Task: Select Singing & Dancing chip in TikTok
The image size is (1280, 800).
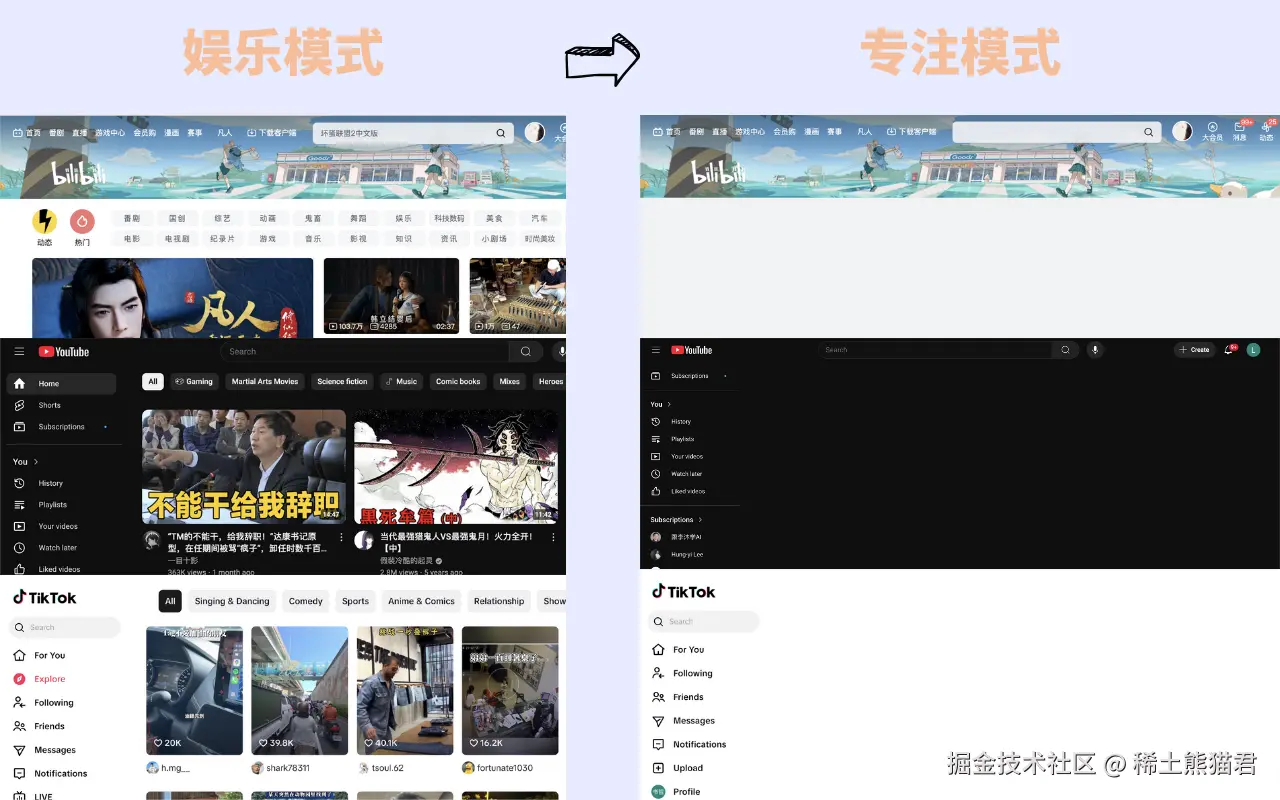Action: pos(232,601)
